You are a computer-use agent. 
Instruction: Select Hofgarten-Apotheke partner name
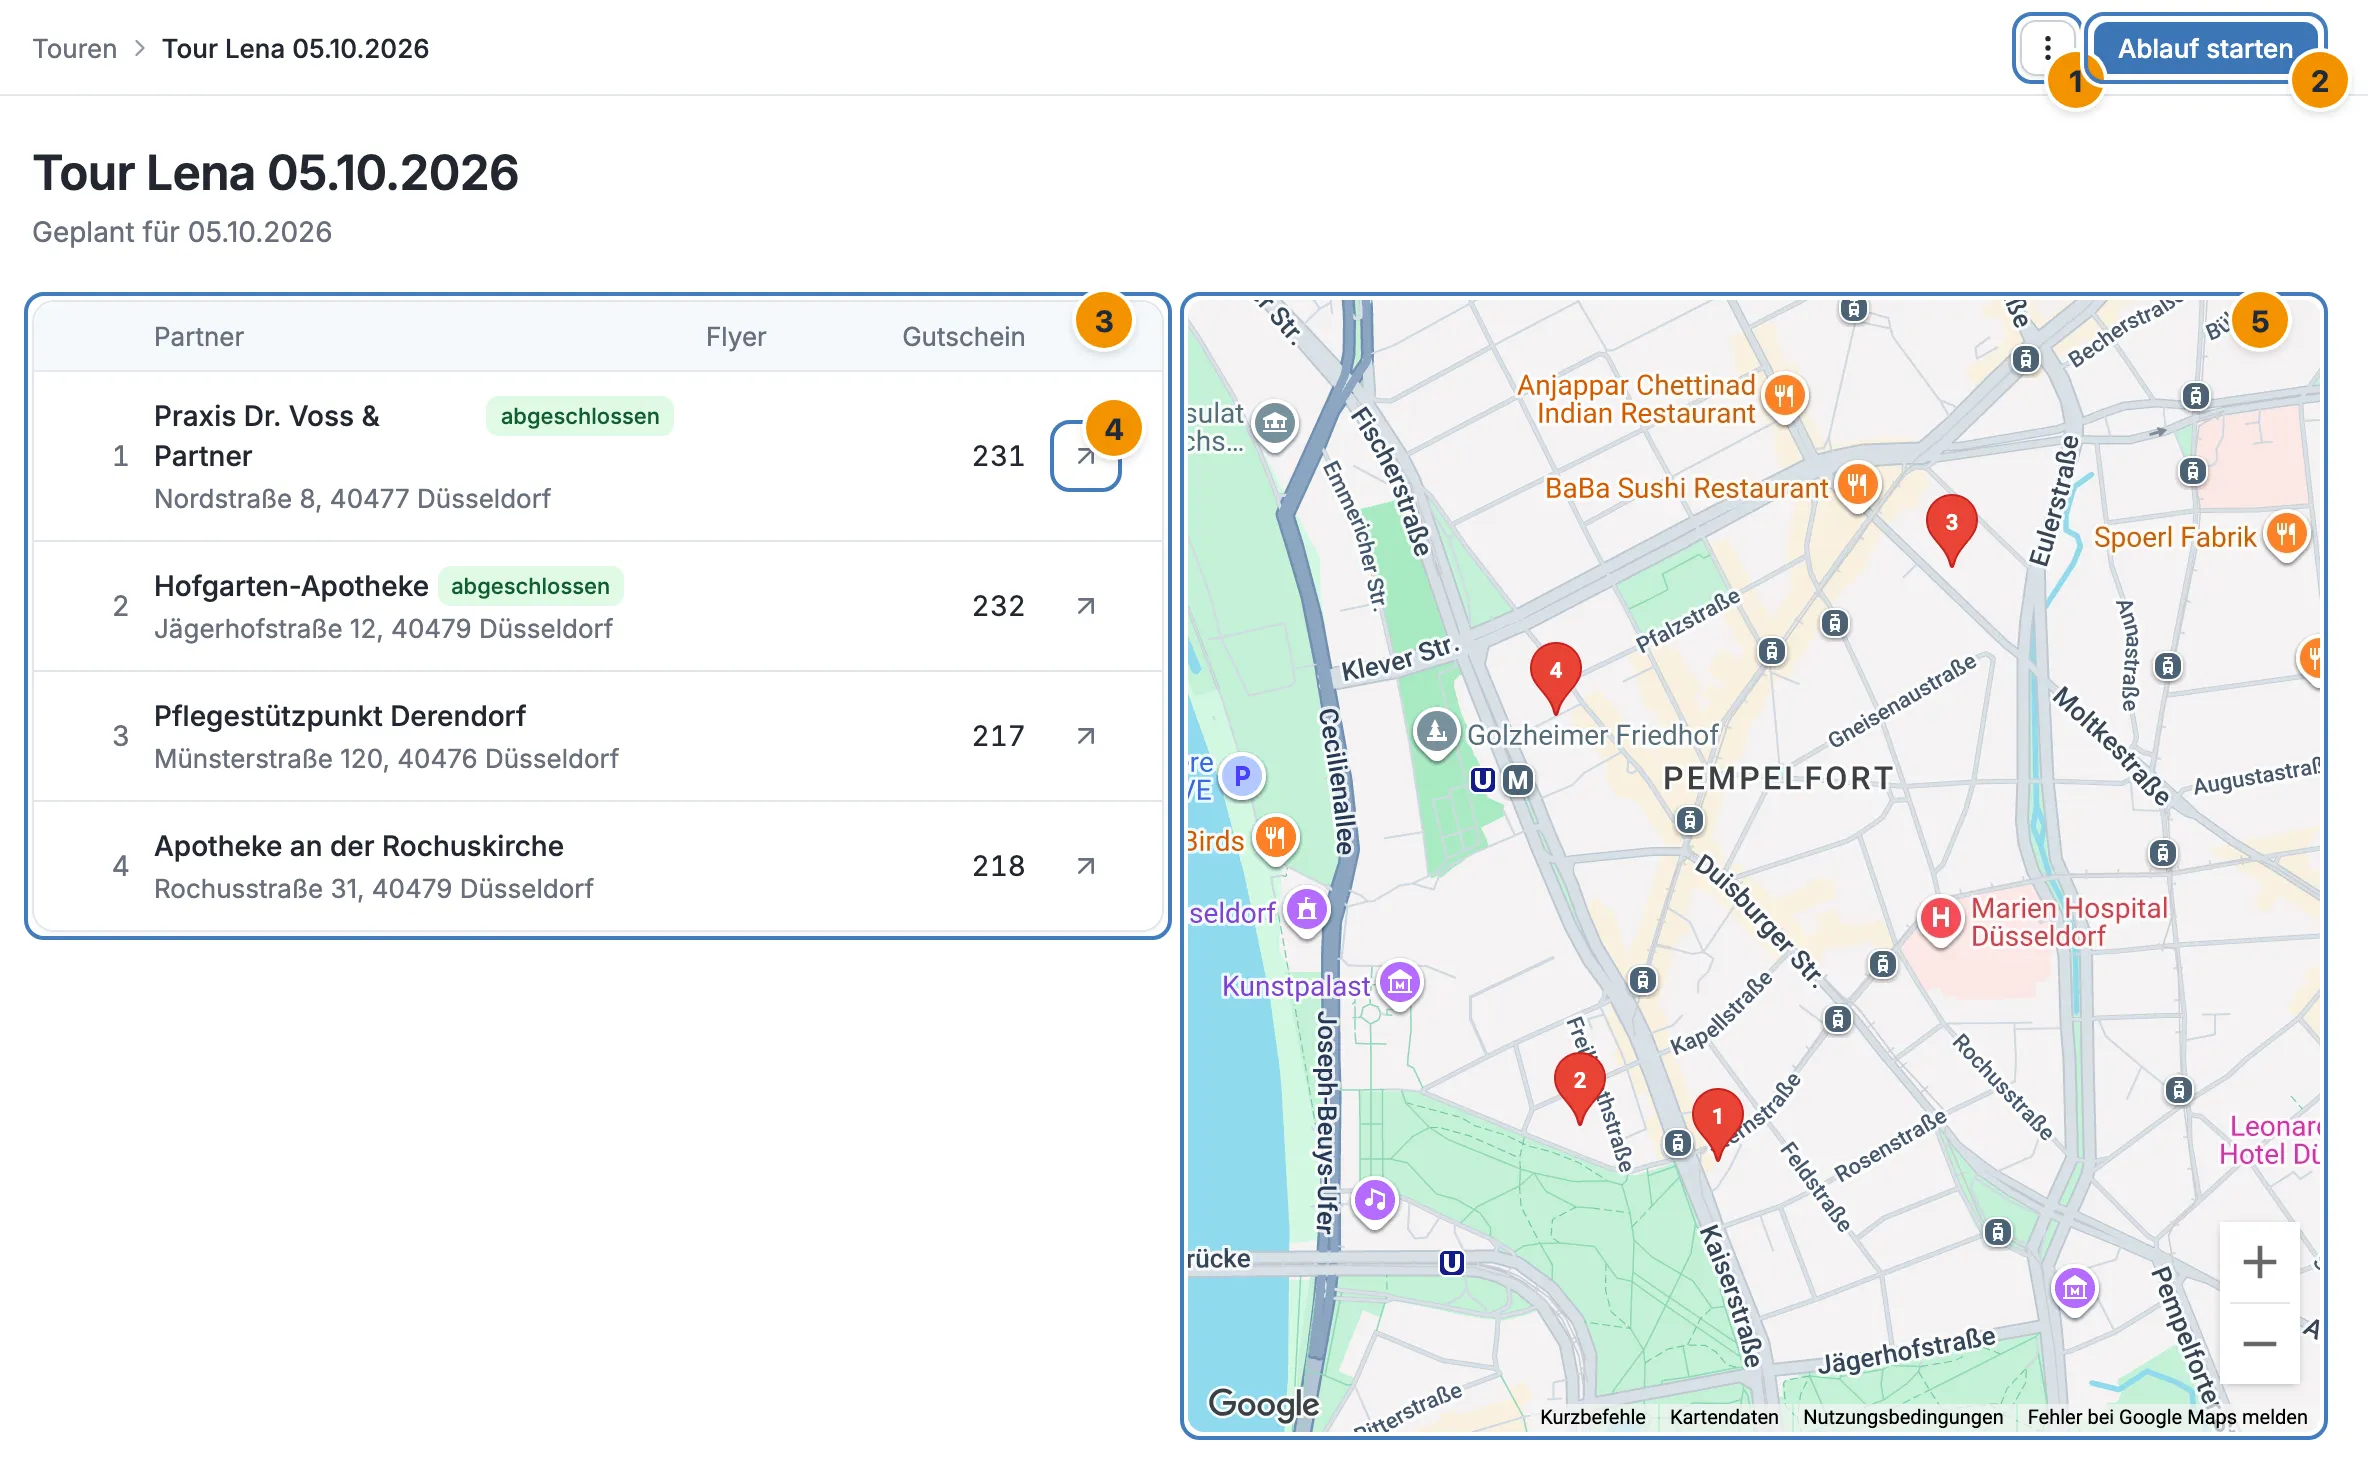point(291,586)
